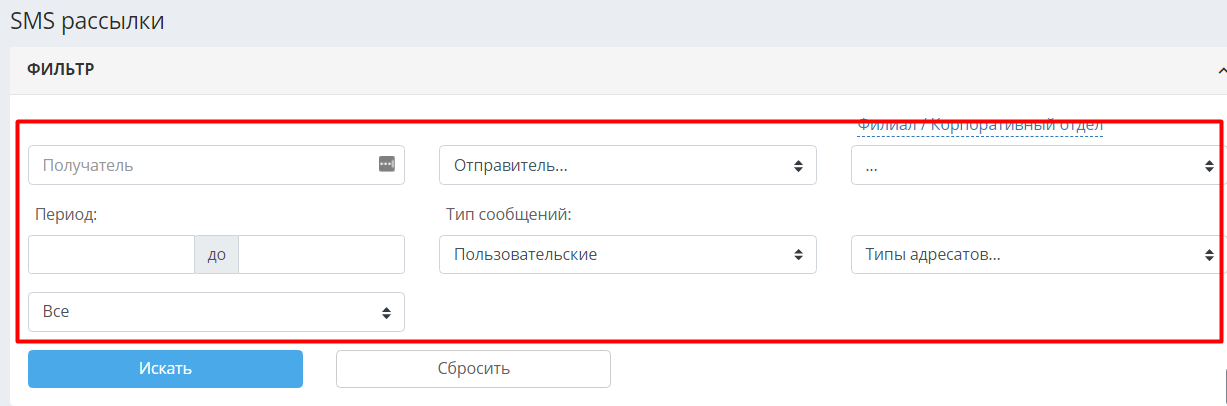Collapse the ФИЛЬТР panel using the chevron
The height and width of the screenshot is (406, 1227).
(x=1221, y=70)
